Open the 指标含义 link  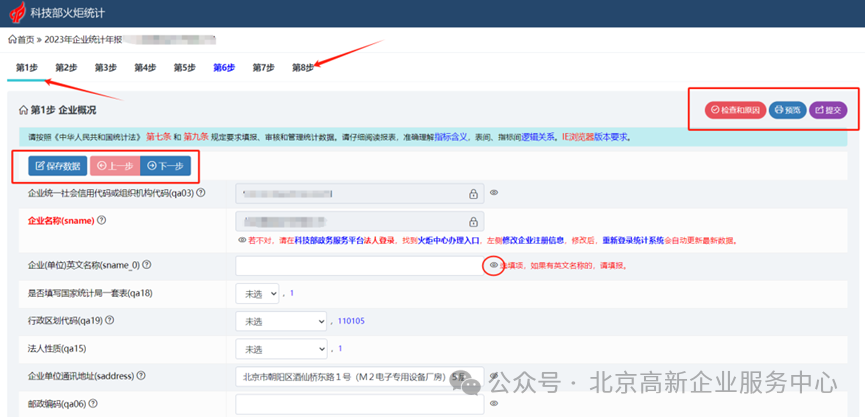(451, 137)
